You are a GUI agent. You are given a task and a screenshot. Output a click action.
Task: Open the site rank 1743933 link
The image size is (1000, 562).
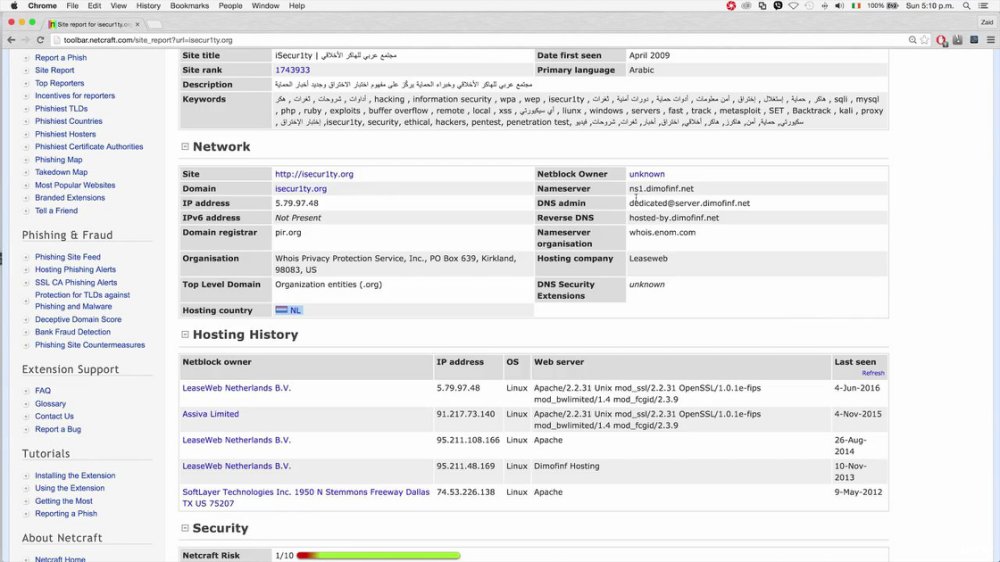coord(293,70)
